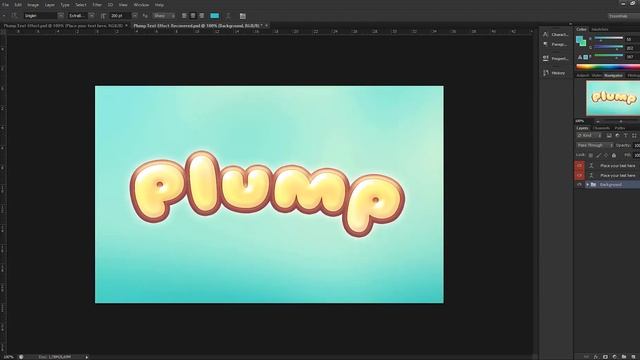
Task: Open the font size dropdown arrow
Action: click(135, 16)
